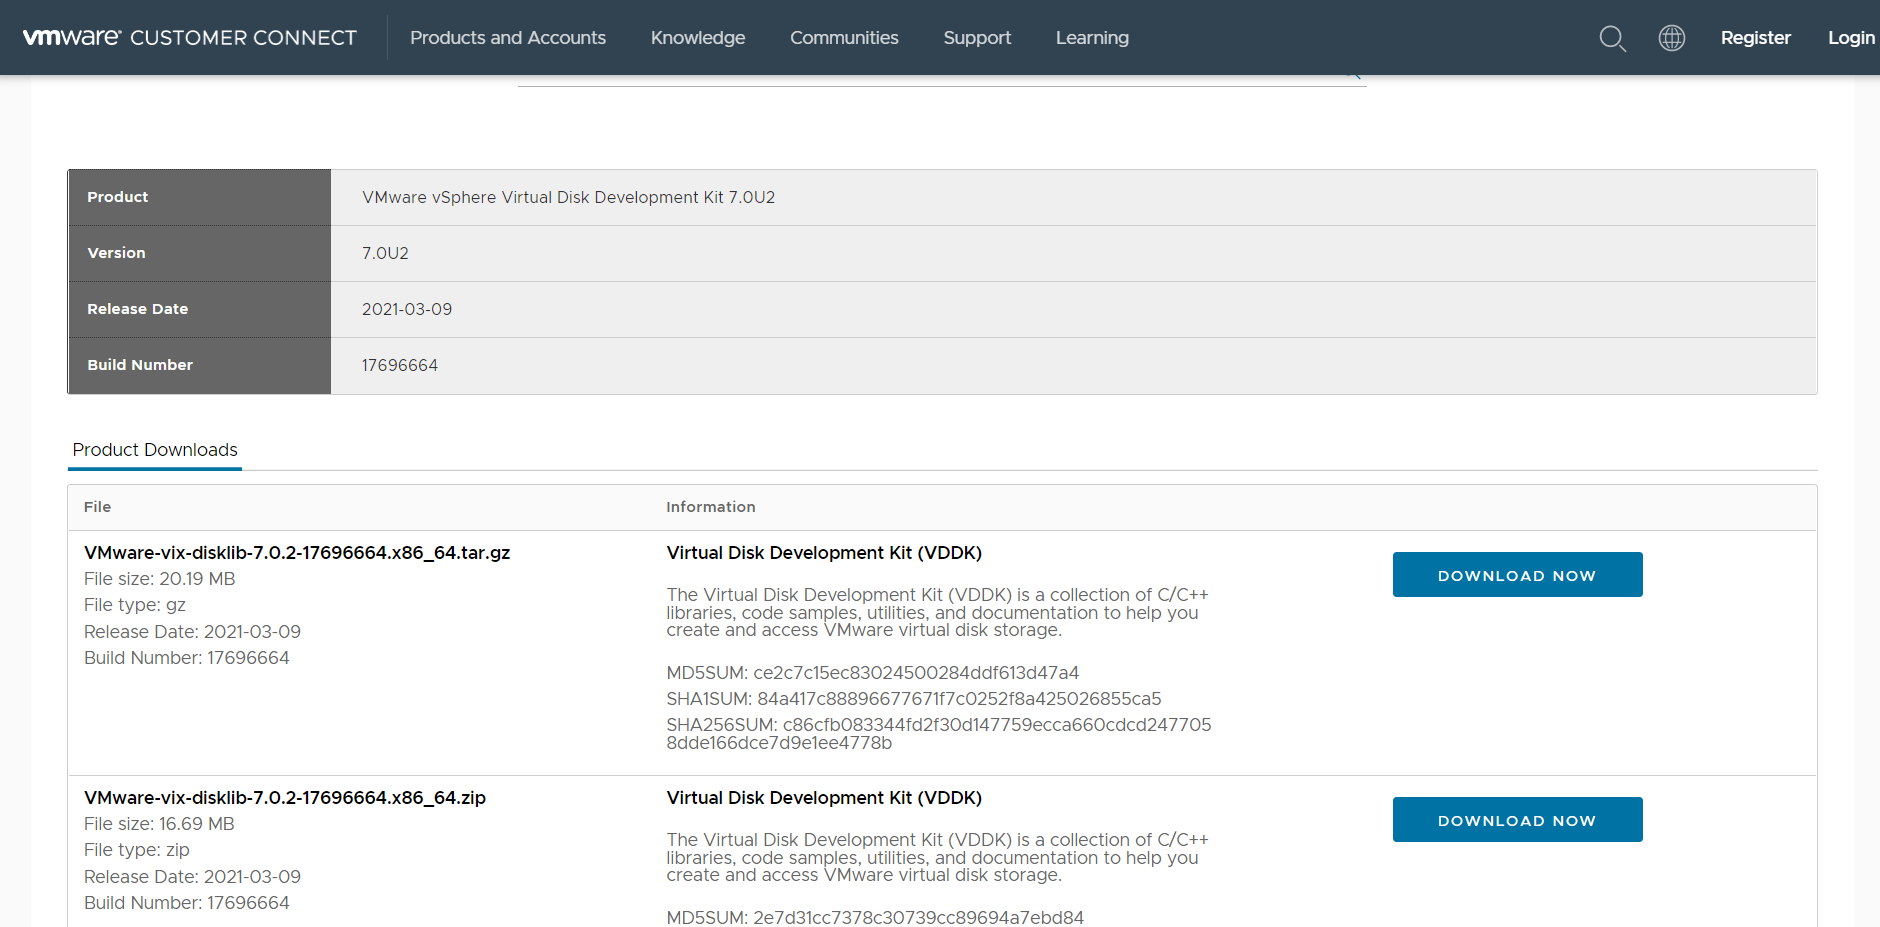This screenshot has height=927, width=1880.
Task: Click the Login link
Action: (x=1851, y=38)
